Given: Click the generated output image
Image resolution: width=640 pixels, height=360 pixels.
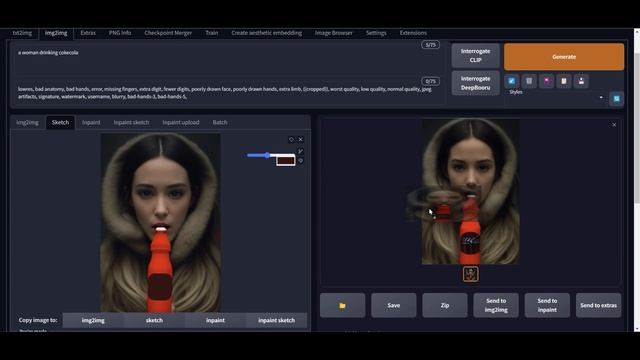Looking at the screenshot, I should (471, 192).
